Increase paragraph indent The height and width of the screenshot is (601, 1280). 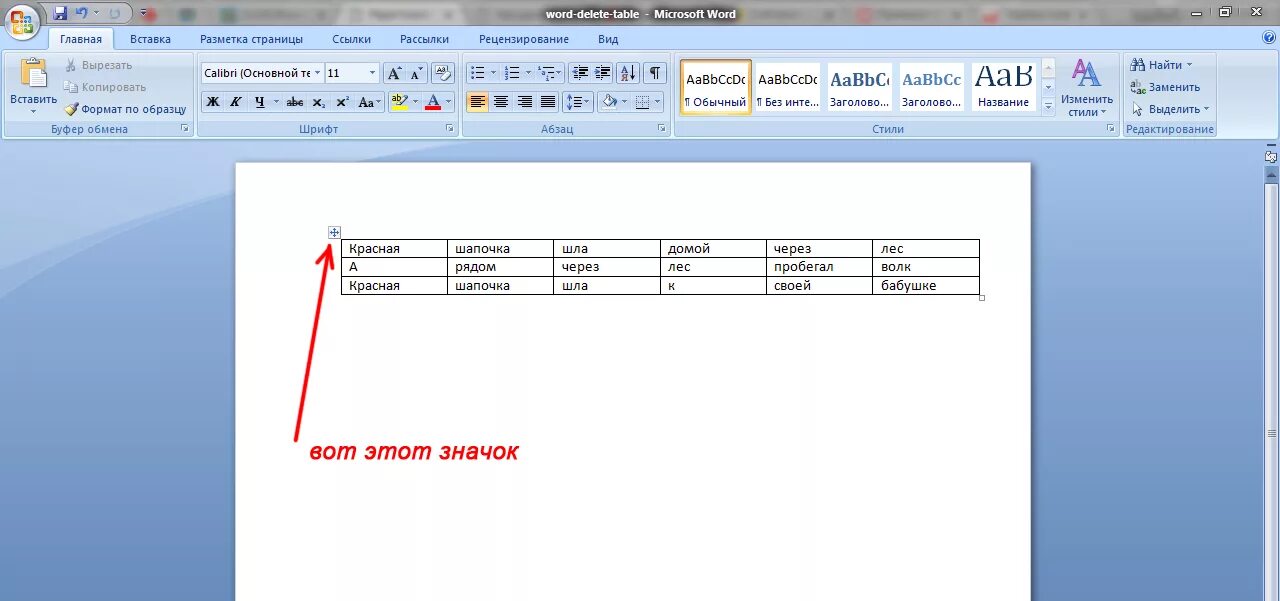pos(603,73)
